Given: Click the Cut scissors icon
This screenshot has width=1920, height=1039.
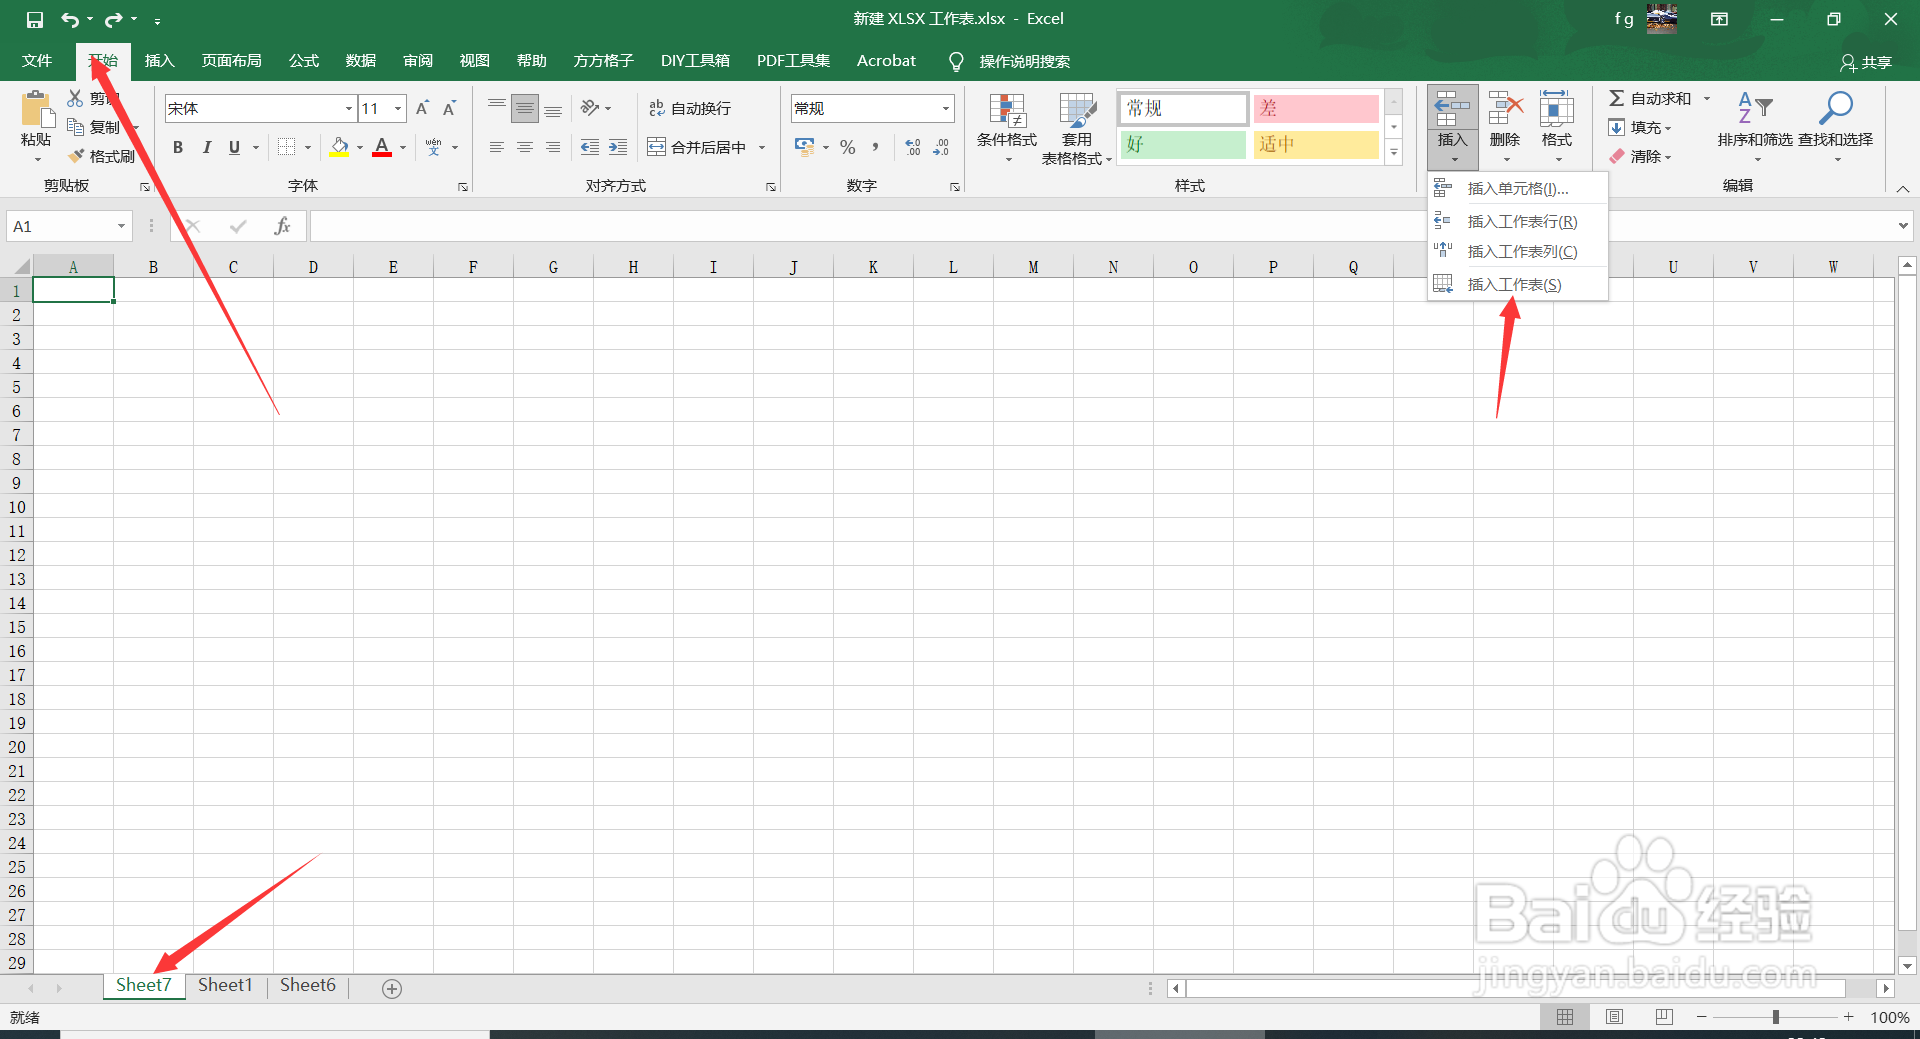Looking at the screenshot, I should click(75, 98).
